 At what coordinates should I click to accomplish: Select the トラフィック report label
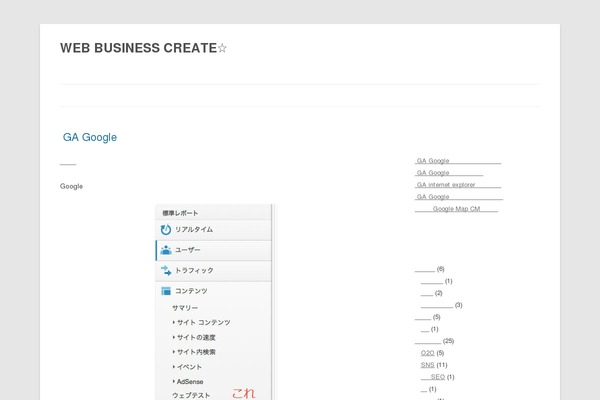[194, 270]
